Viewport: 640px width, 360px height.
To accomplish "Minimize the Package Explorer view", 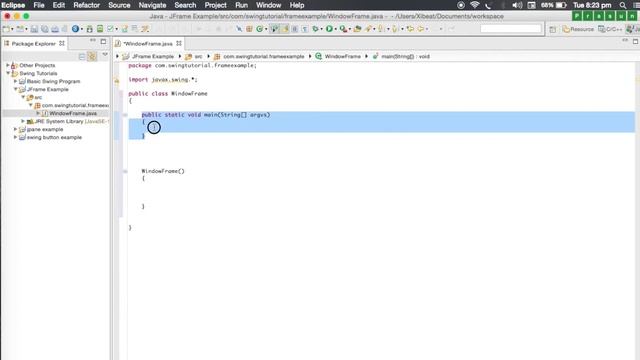I will tap(93, 41).
